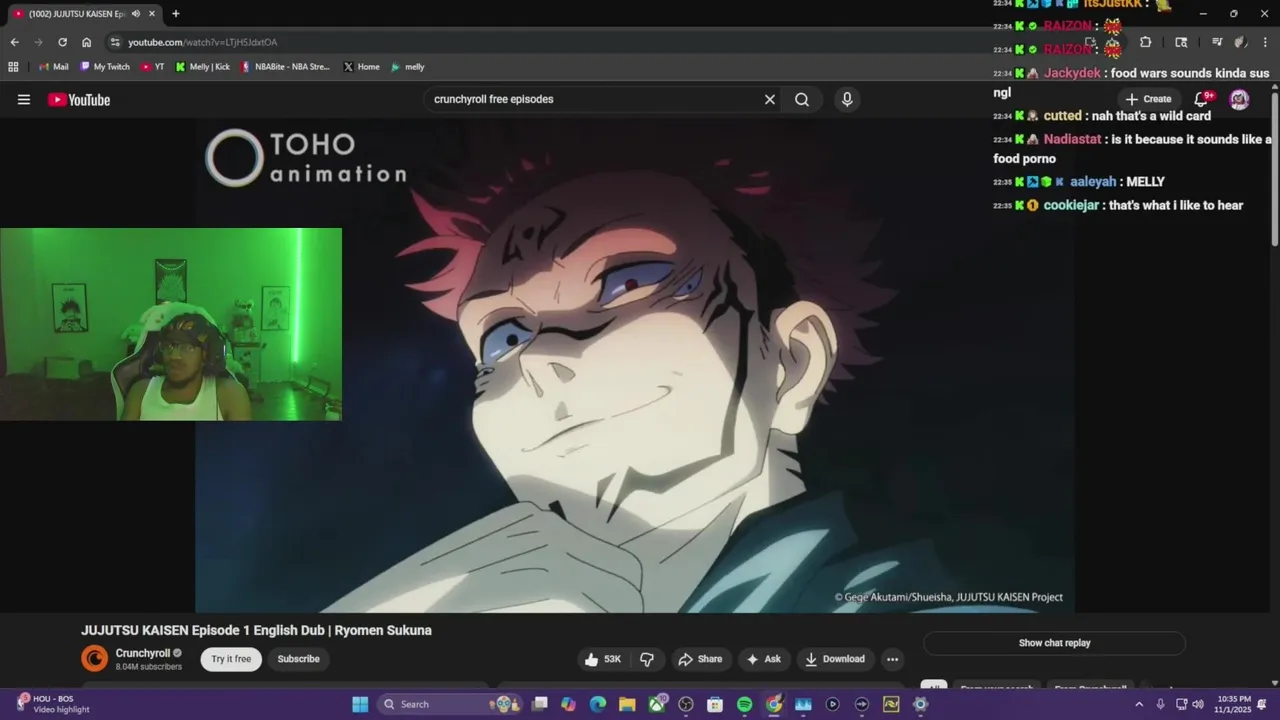Image resolution: width=1280 pixels, height=720 pixels.
Task: Subscribe to the Crunchyroll channel
Action: (298, 659)
